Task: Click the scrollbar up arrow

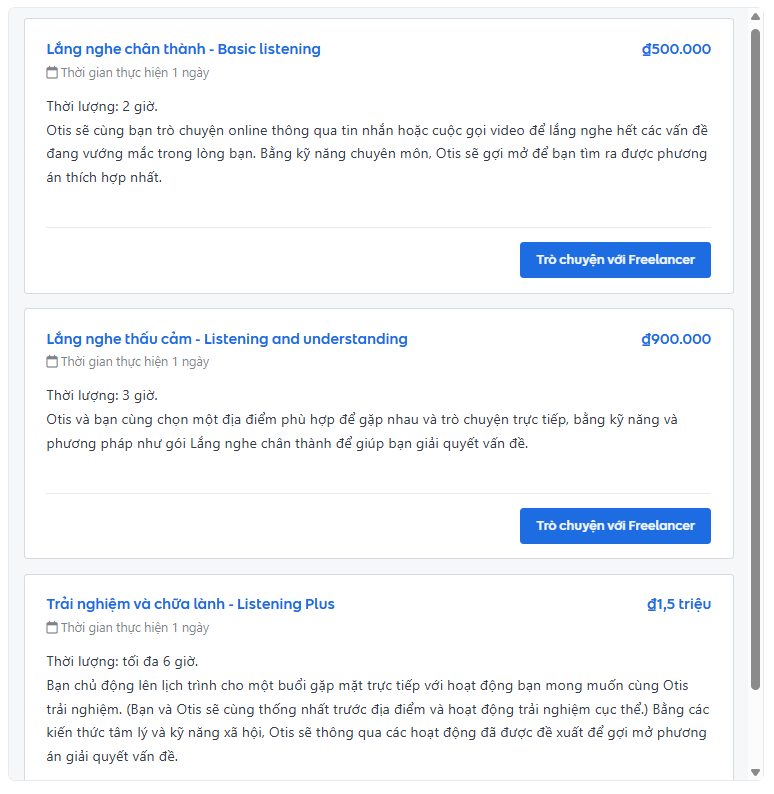Action: coord(755,17)
